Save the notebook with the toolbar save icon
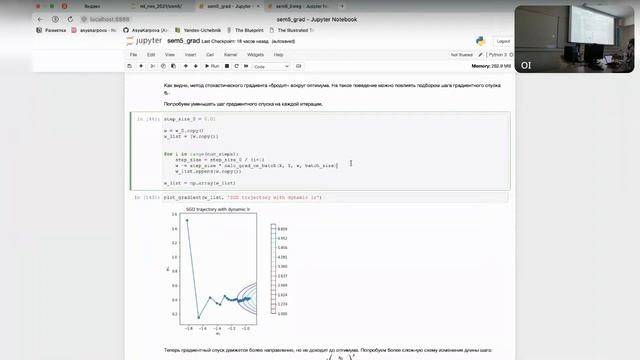 coord(130,66)
